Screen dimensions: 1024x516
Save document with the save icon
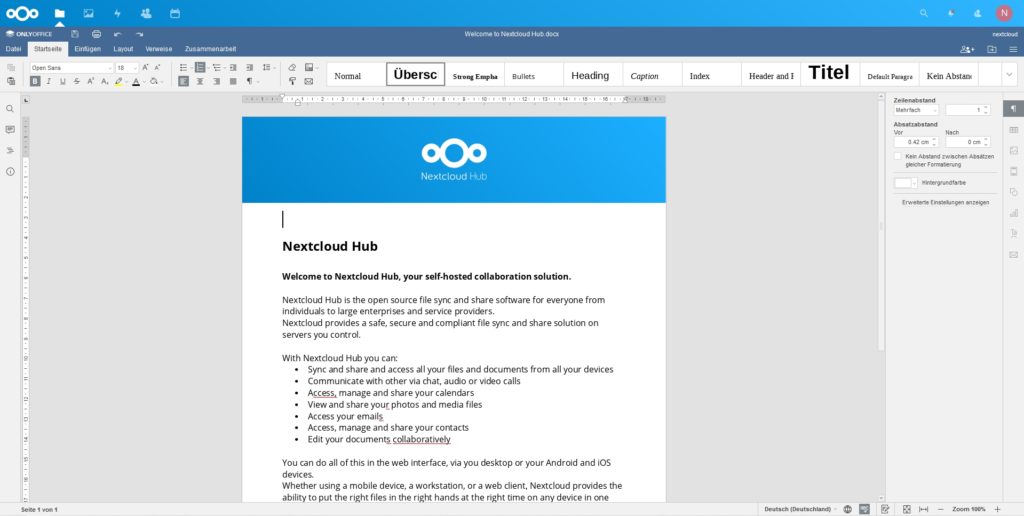click(75, 34)
